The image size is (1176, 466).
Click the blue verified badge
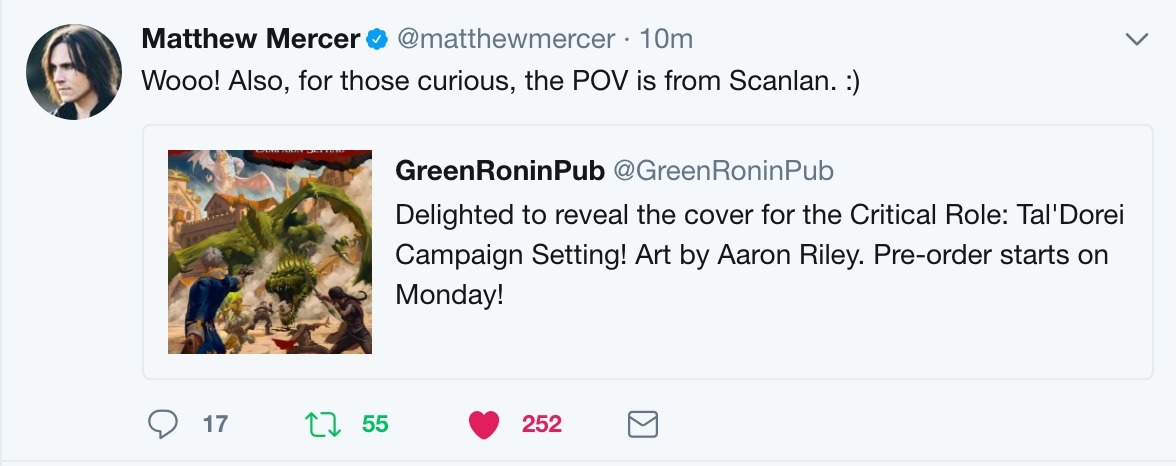376,40
